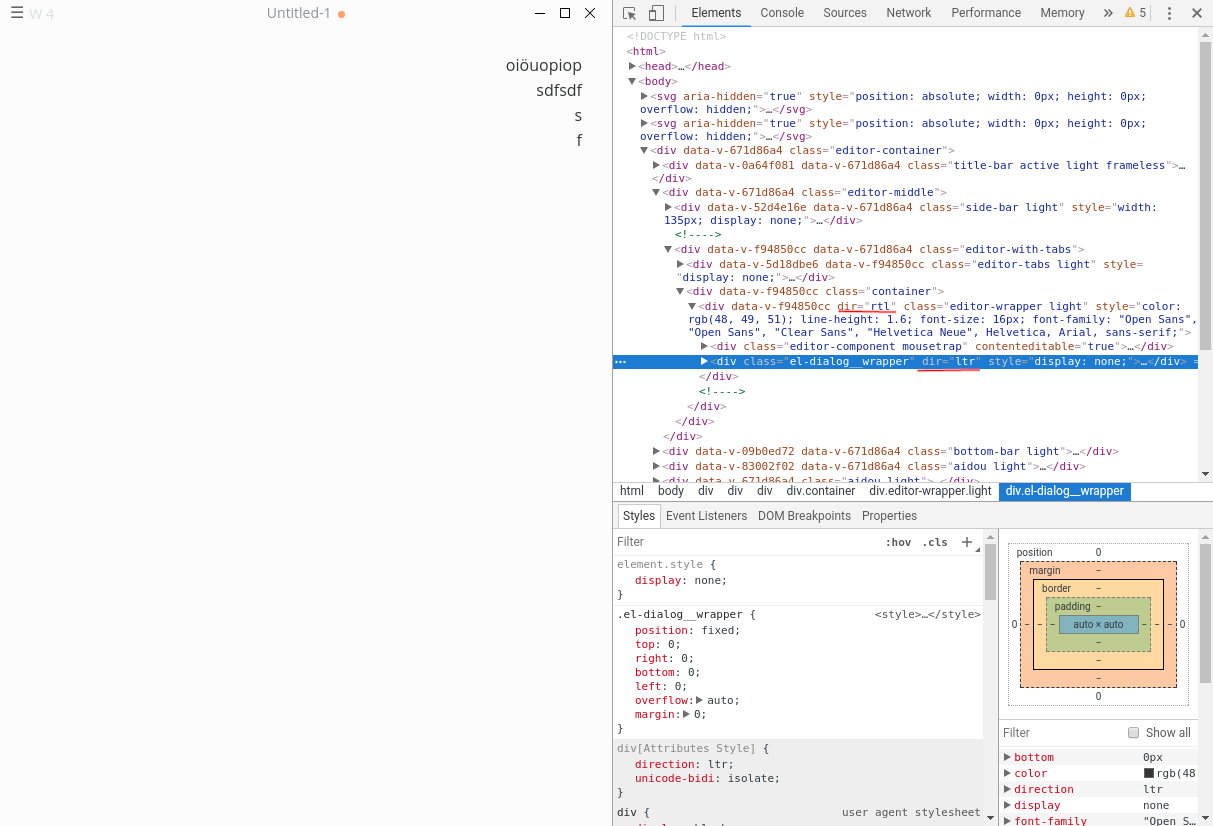The width and height of the screenshot is (1213, 826).
Task: Select the Styles sub-tab
Action: click(638, 516)
